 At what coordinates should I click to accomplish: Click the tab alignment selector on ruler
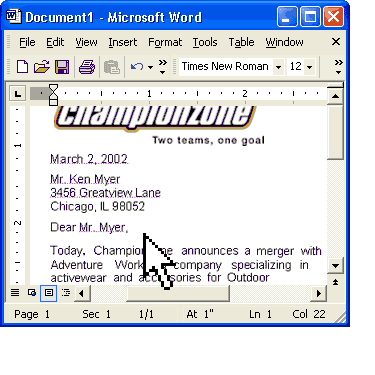(x=17, y=94)
